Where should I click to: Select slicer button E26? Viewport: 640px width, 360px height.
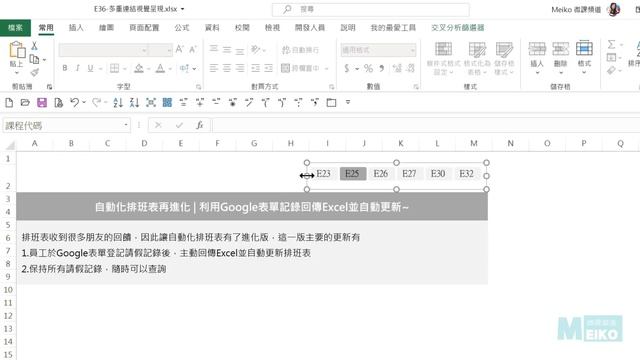381,174
